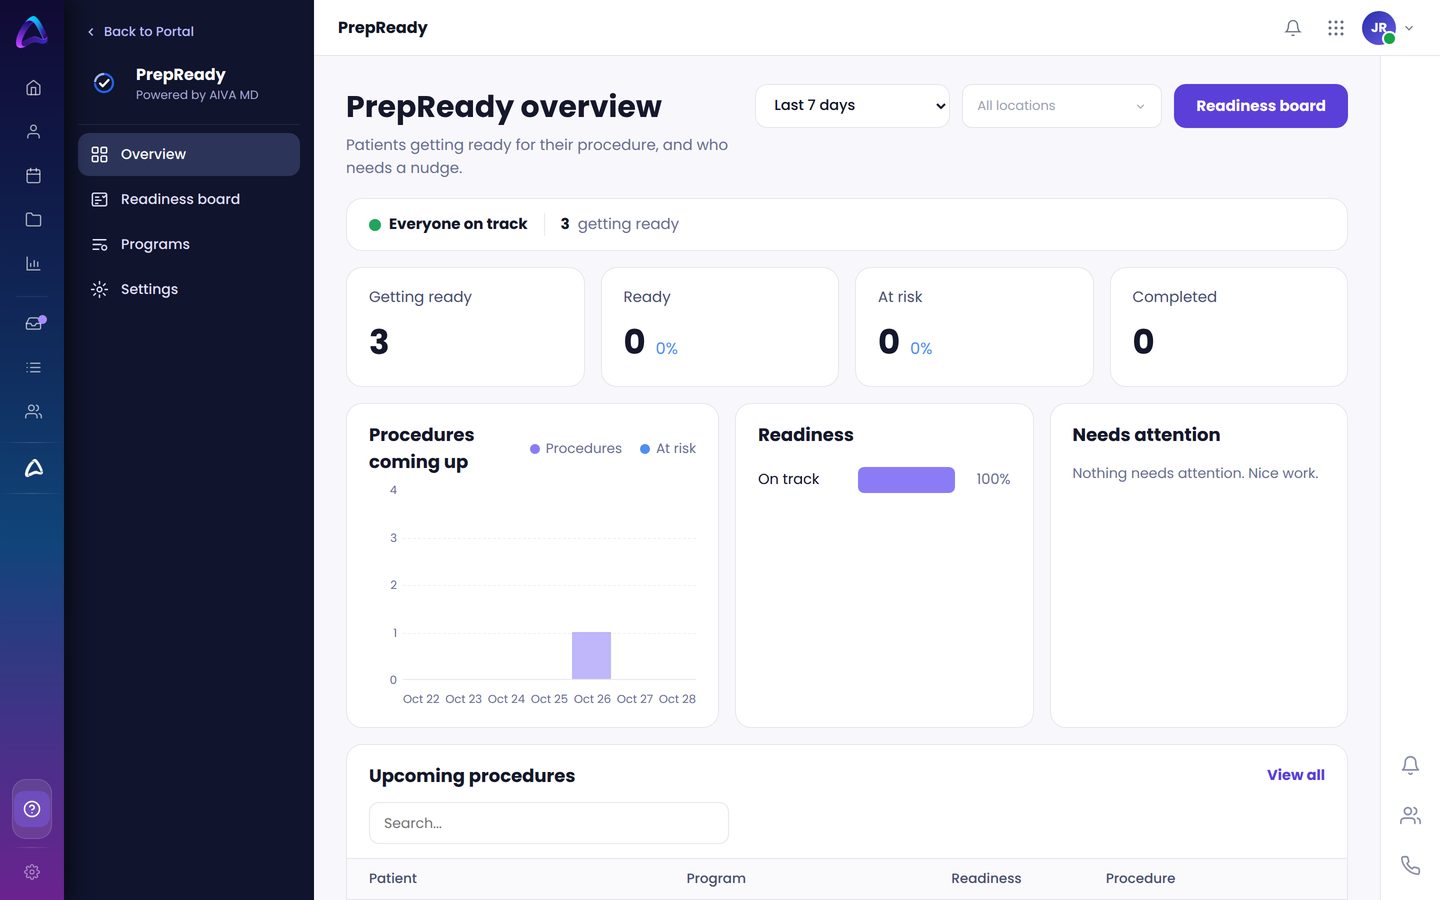1440x900 pixels.
Task: Open the bar chart analytics icon in left rail
Action: pos(33,264)
